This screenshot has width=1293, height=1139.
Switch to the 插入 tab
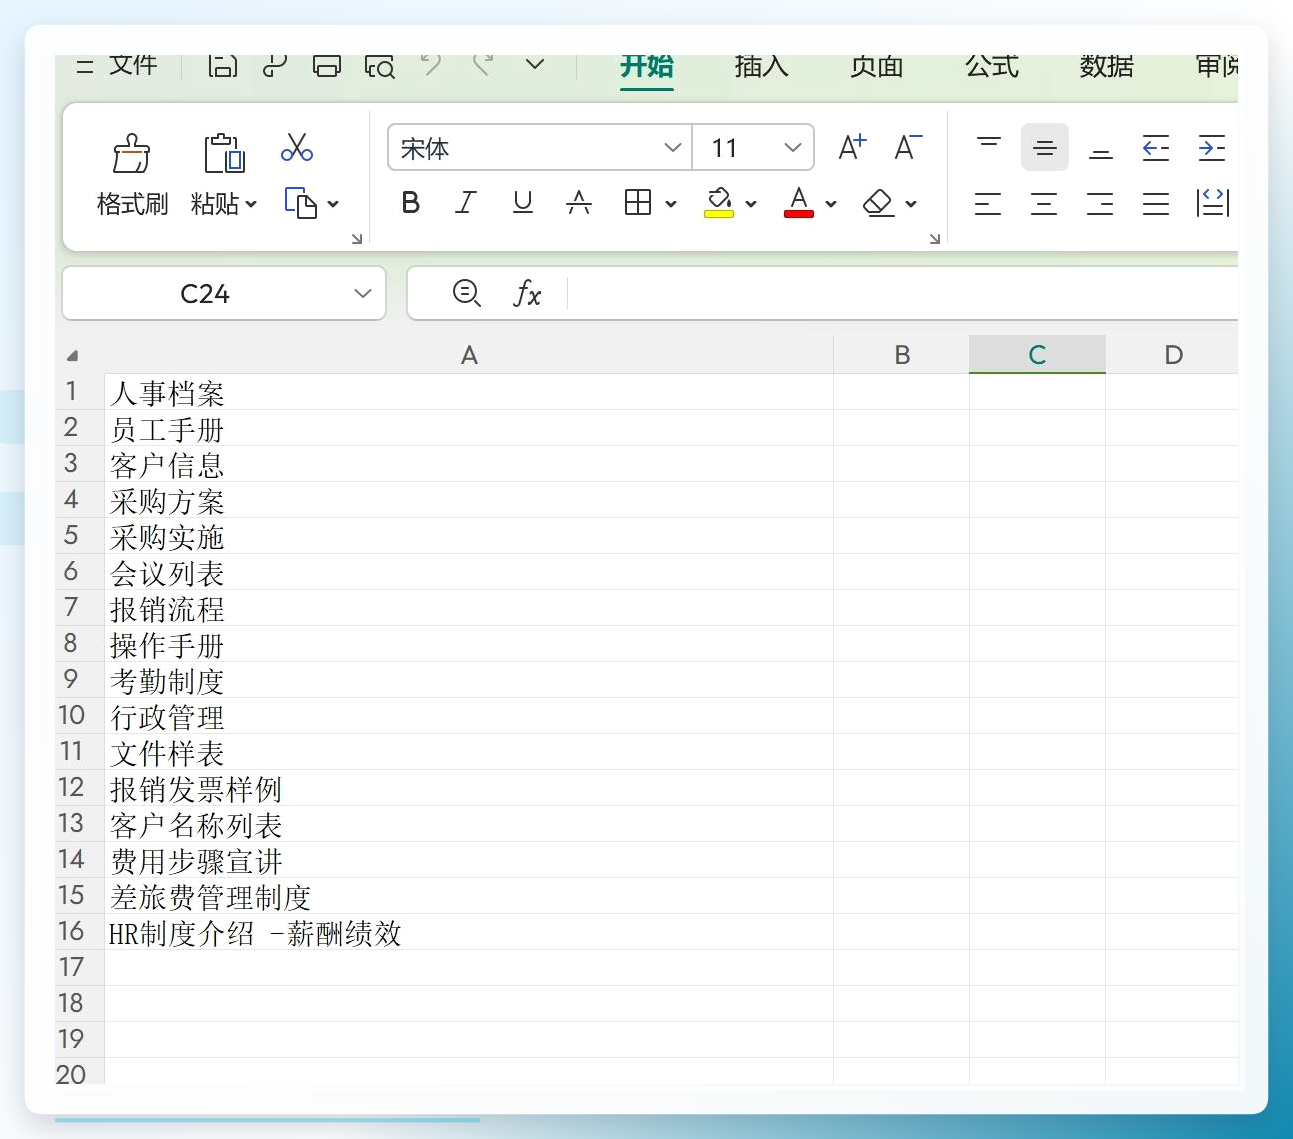pos(761,66)
